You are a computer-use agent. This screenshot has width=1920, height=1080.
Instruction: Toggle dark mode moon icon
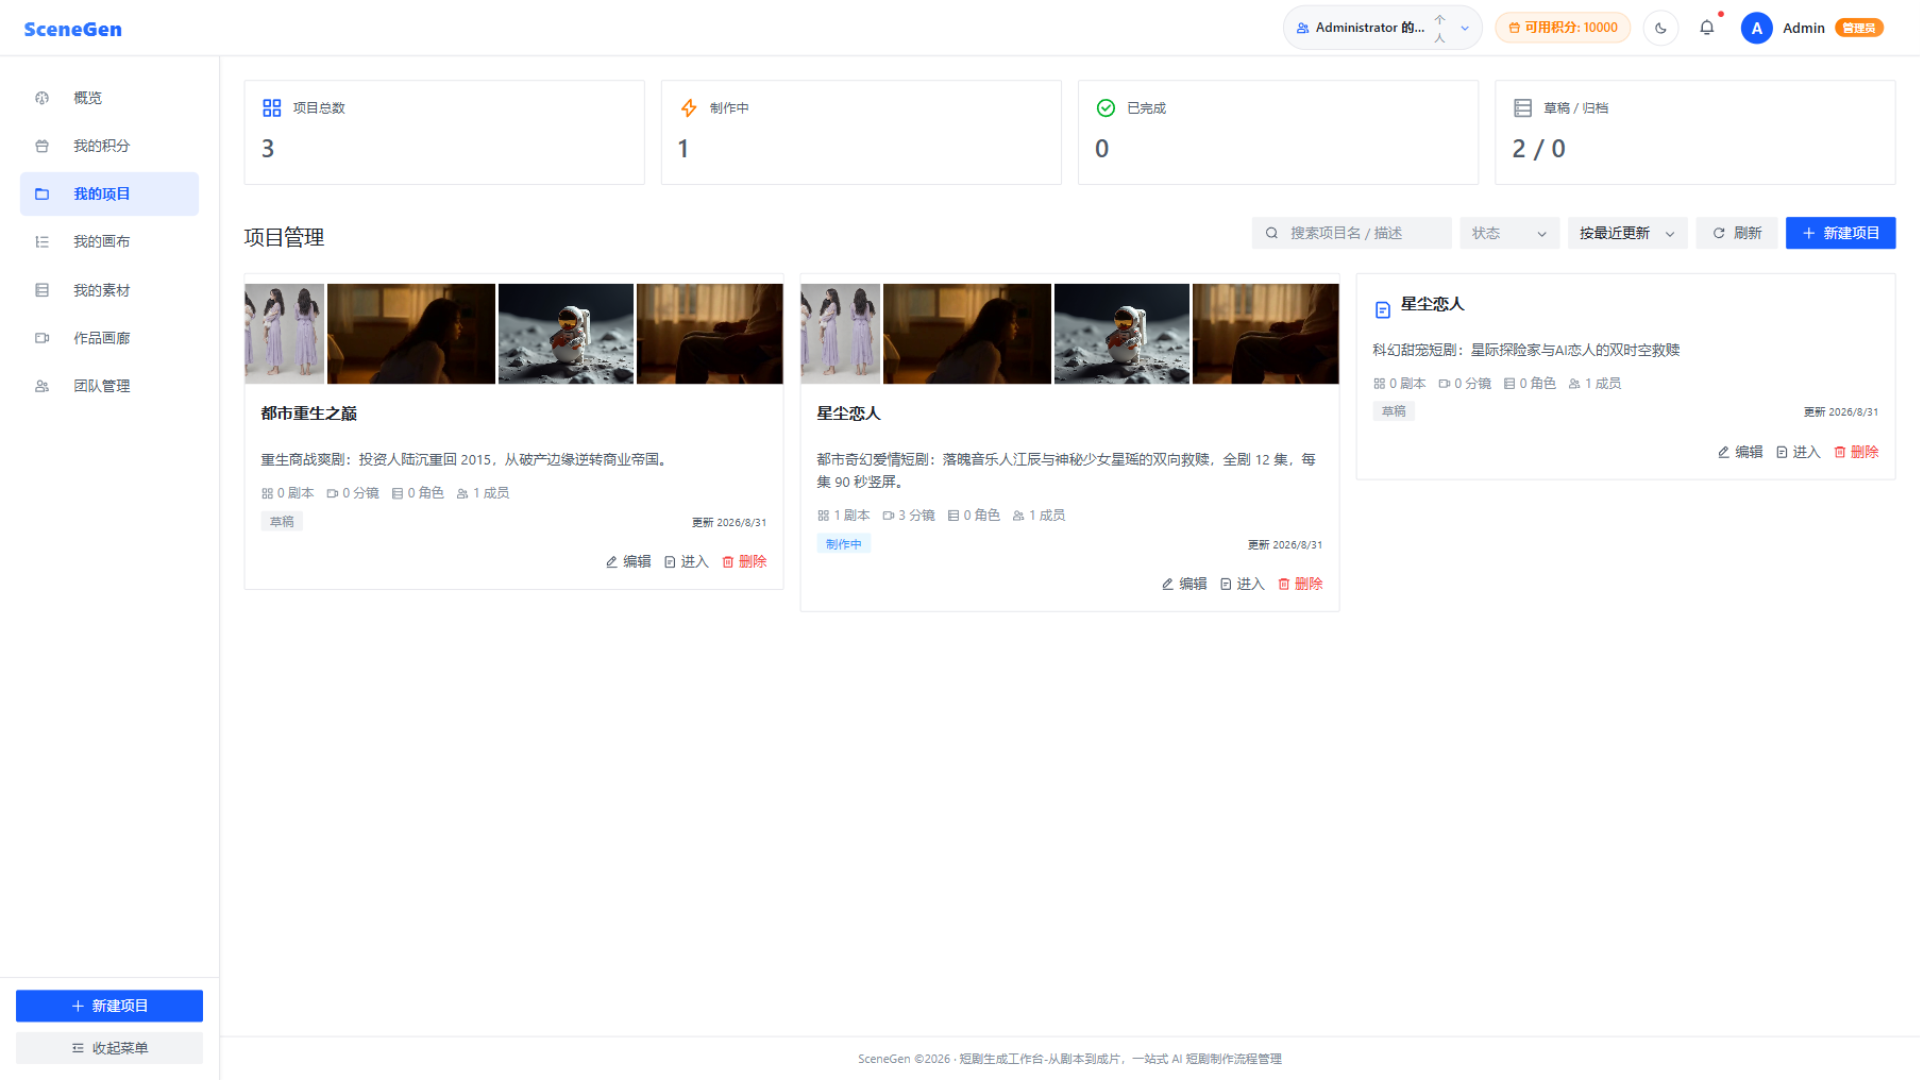coord(1661,28)
